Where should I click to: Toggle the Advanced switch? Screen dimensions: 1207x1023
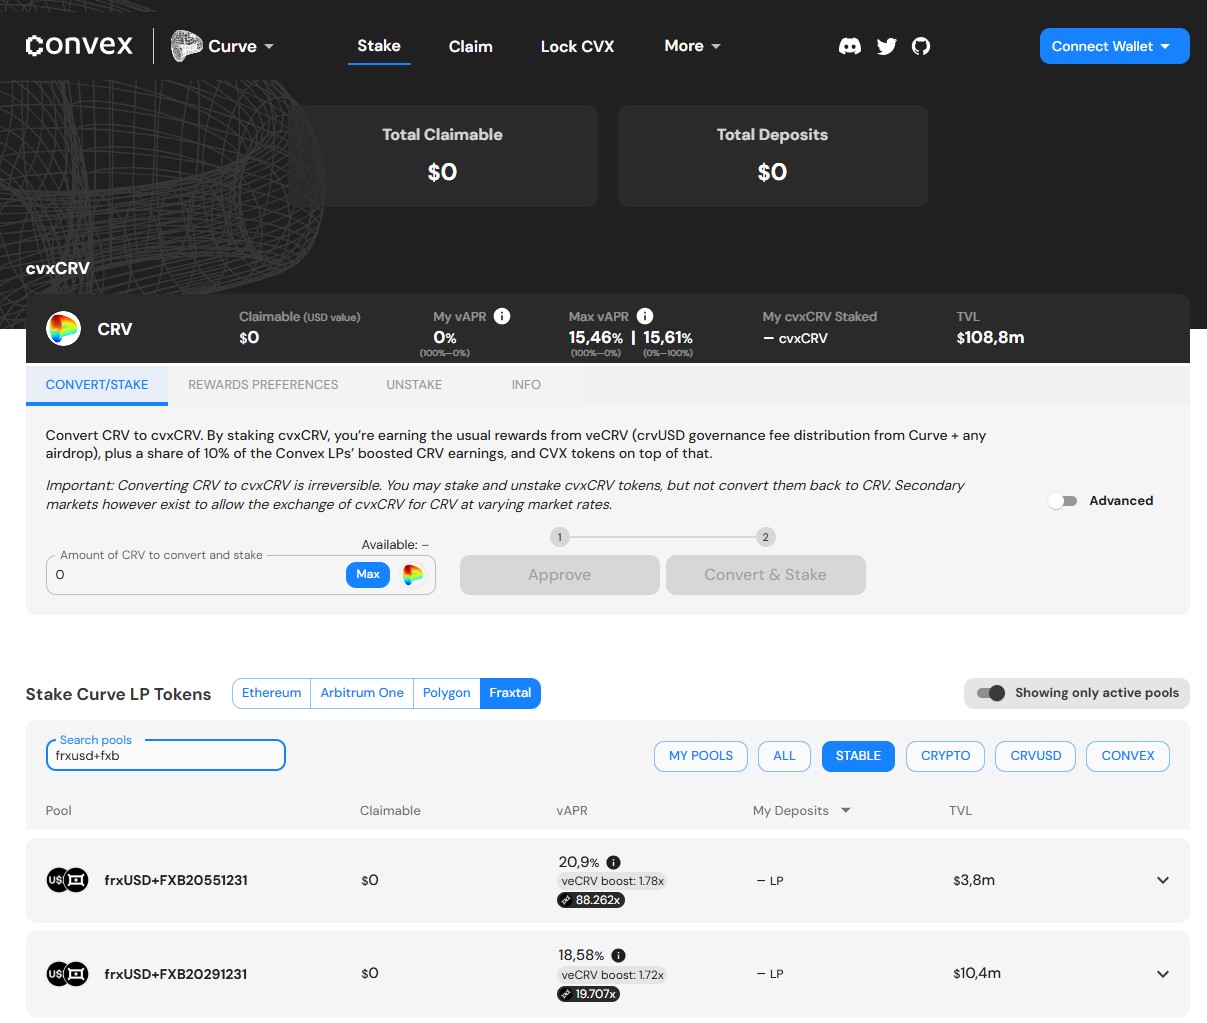coord(1063,501)
